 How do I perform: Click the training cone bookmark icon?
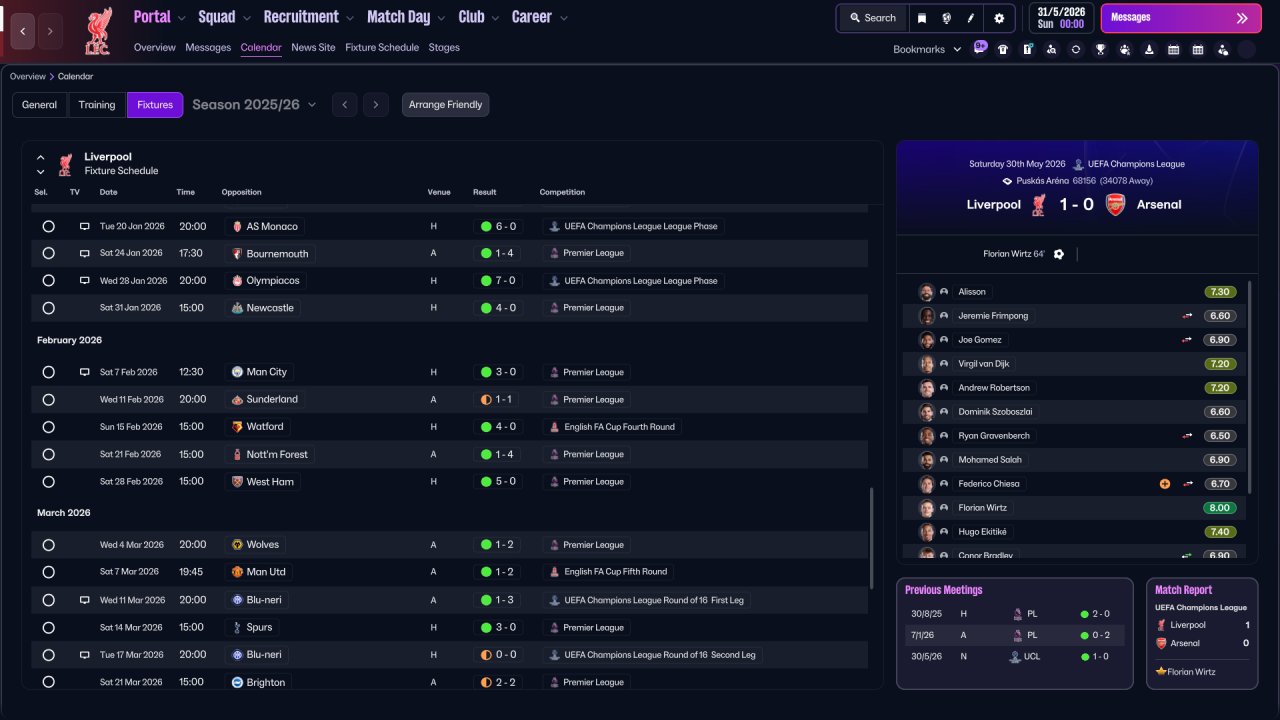(1149, 49)
